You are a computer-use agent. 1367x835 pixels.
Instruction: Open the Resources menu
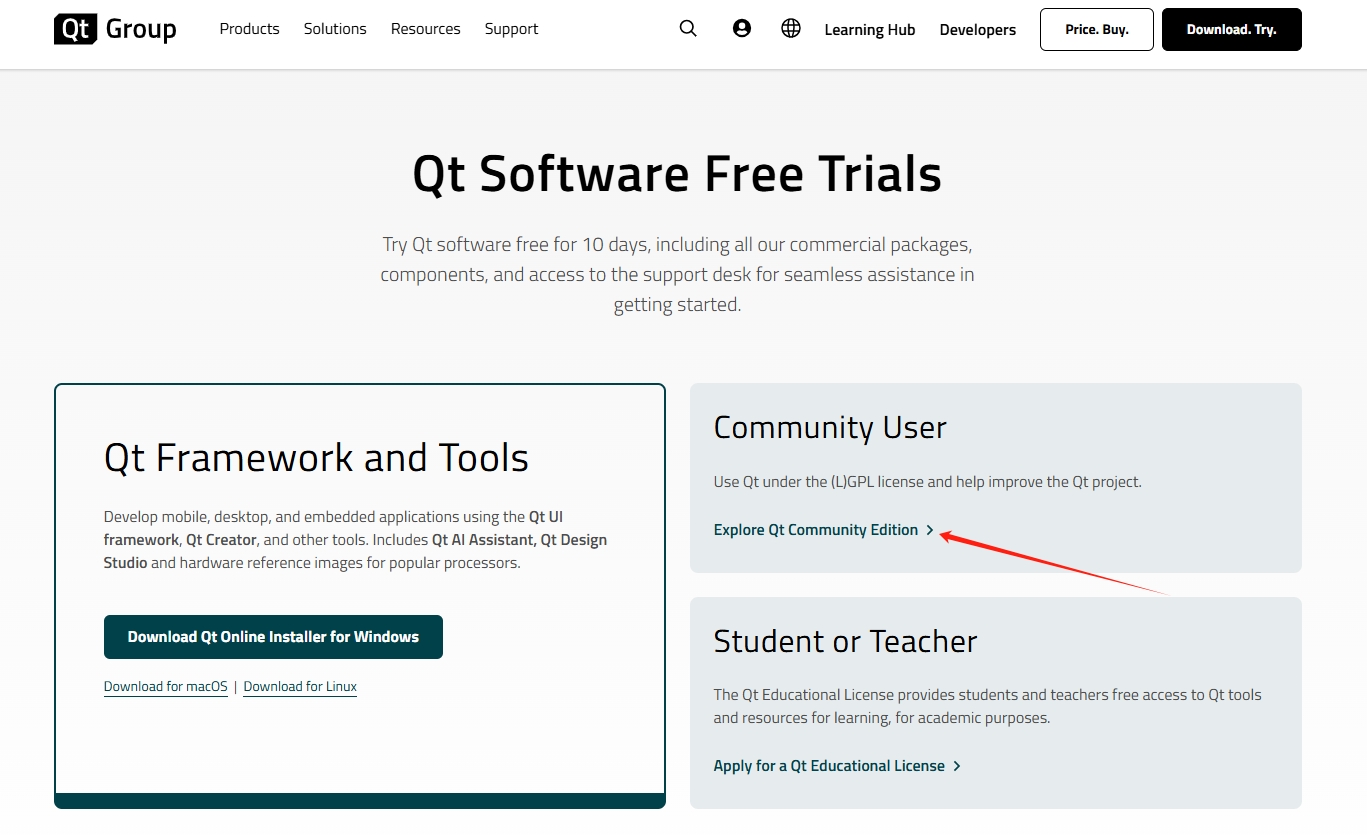[426, 29]
